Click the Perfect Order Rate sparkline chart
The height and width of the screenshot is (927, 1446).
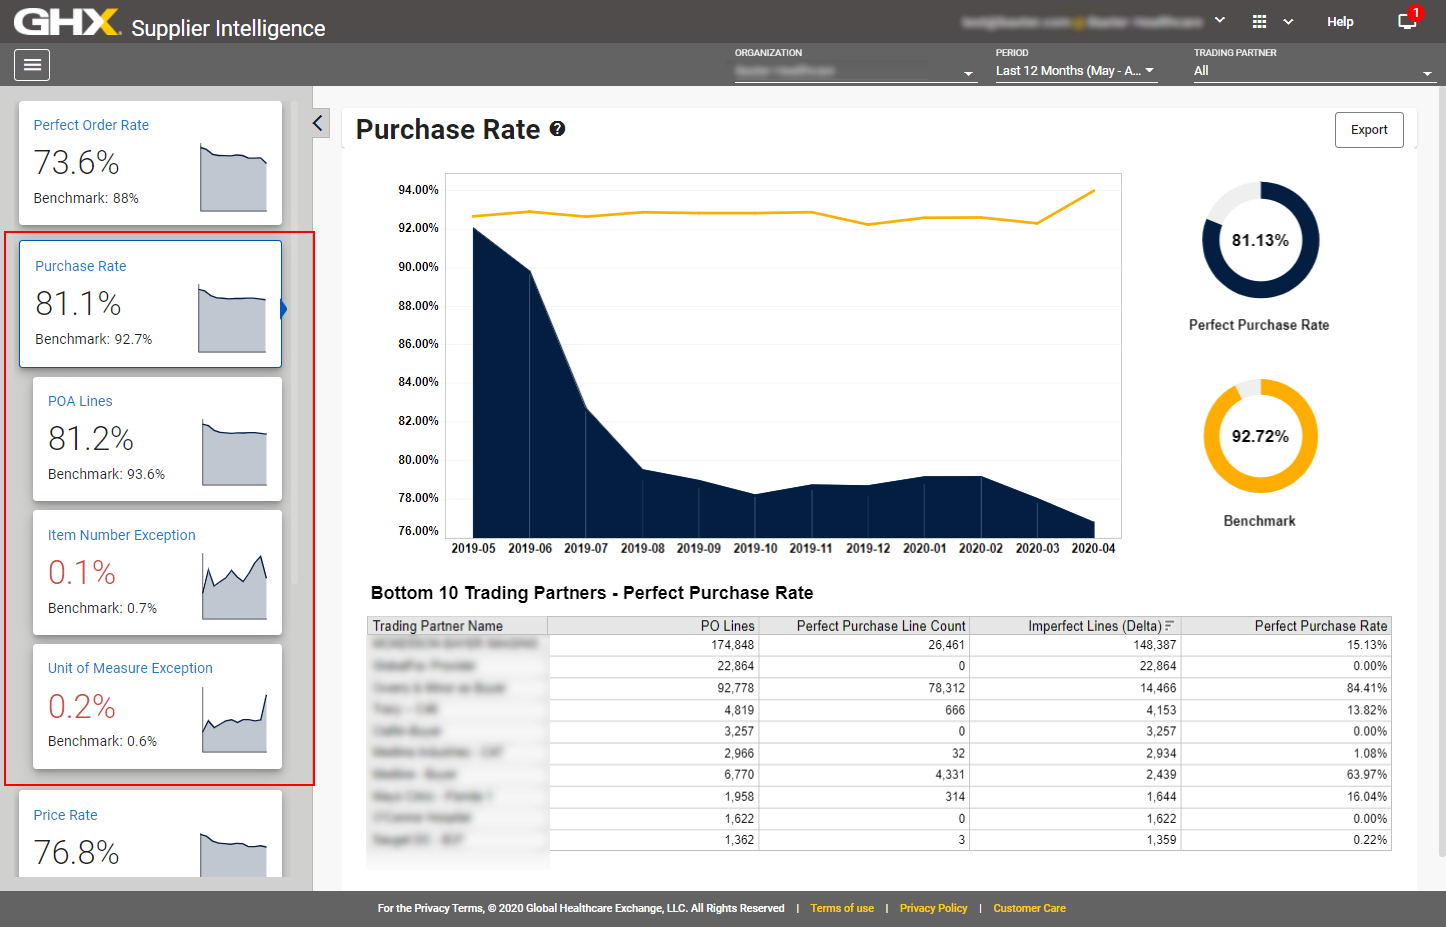tap(233, 178)
